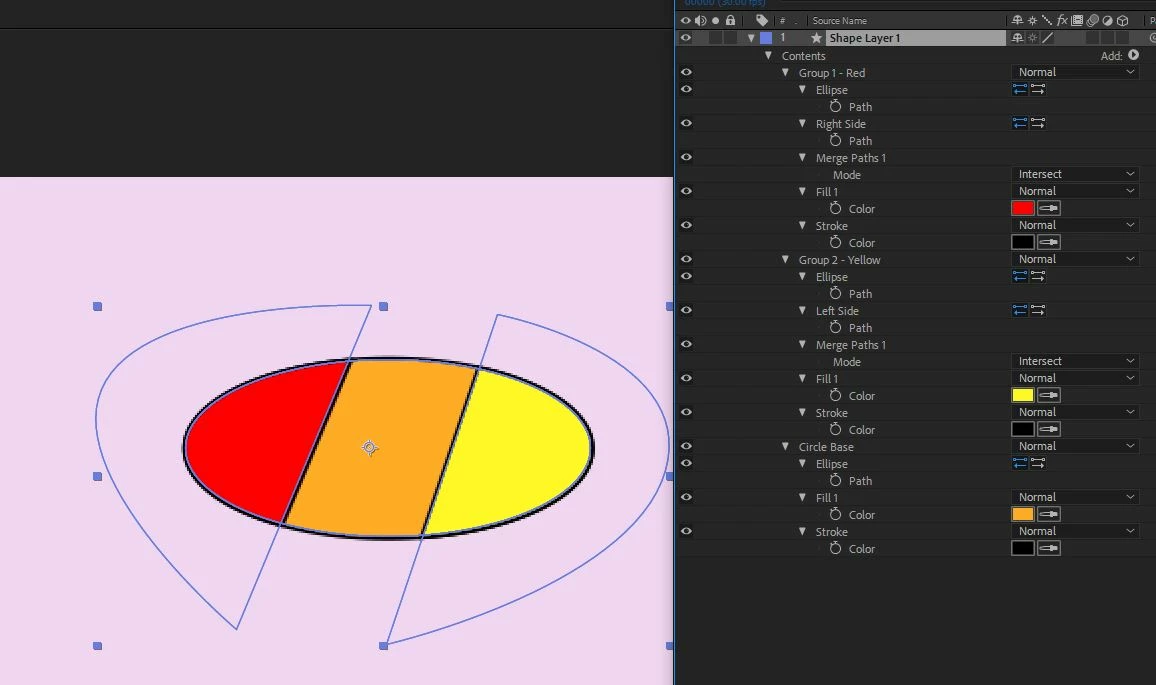Toggle the Shy switch on Shape Layer 1
The width and height of the screenshot is (1156, 685).
1017,38
